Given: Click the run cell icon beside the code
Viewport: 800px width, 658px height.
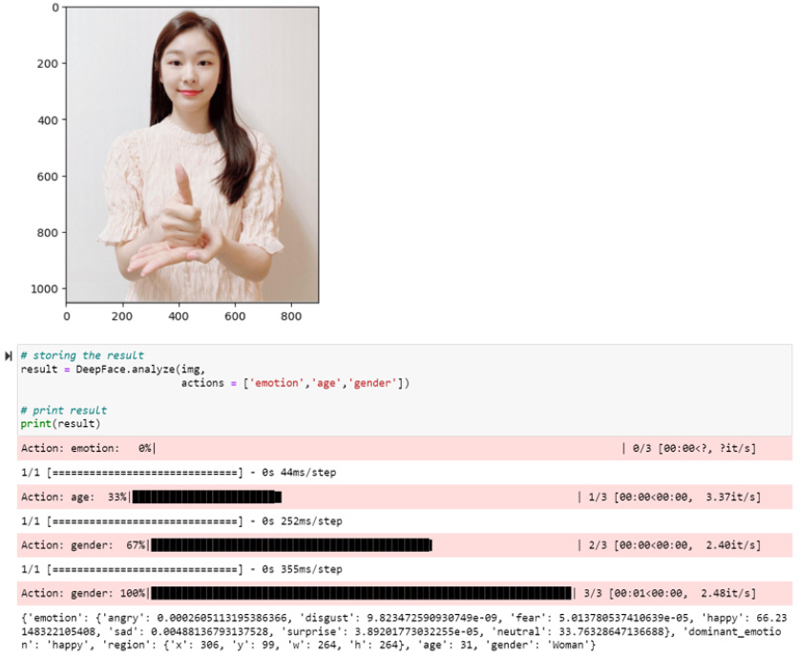Looking at the screenshot, I should coord(8,356).
